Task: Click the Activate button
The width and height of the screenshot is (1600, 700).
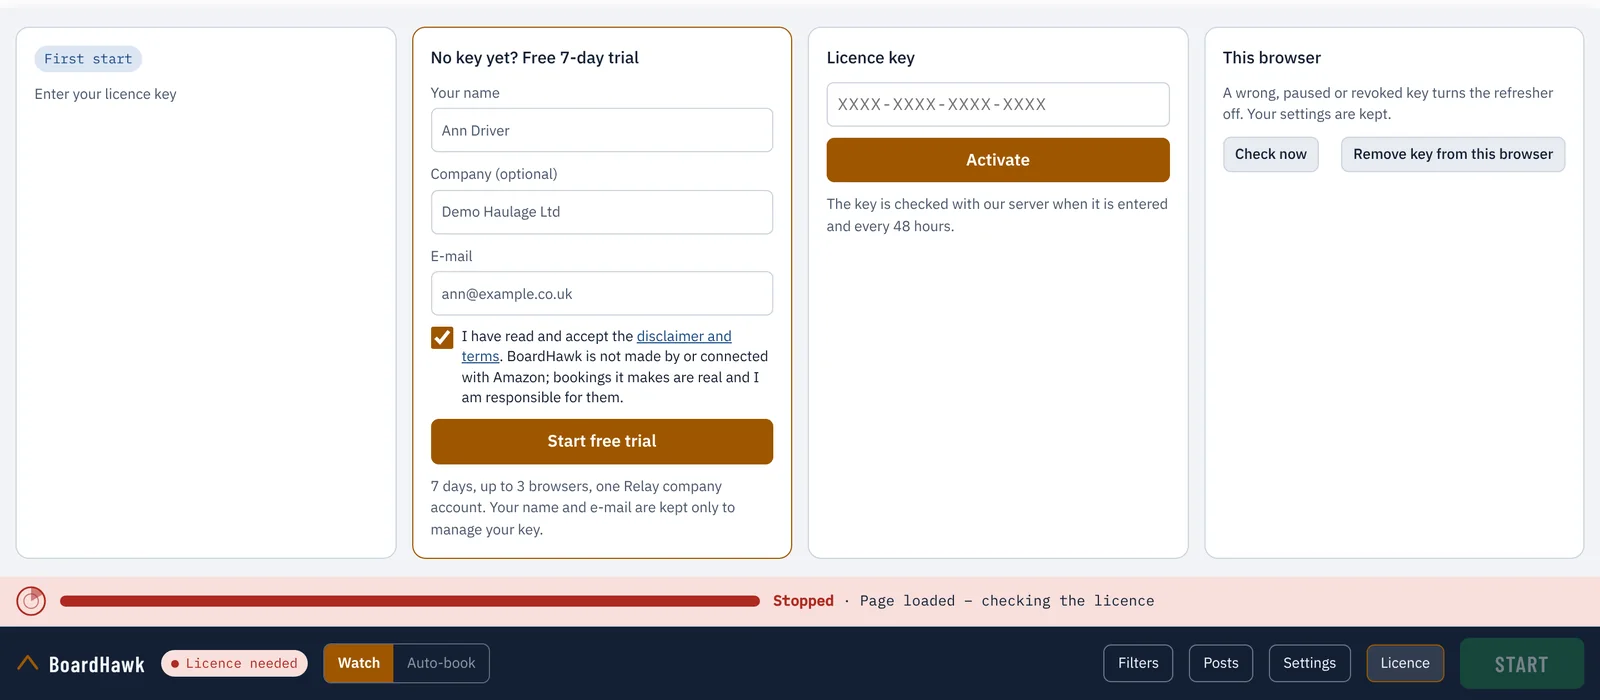Action: (x=998, y=160)
